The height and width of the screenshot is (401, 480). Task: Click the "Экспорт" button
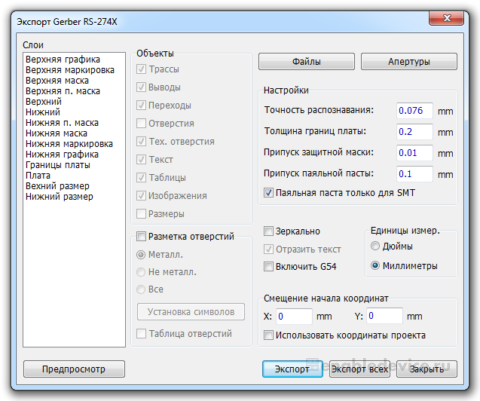point(292,369)
